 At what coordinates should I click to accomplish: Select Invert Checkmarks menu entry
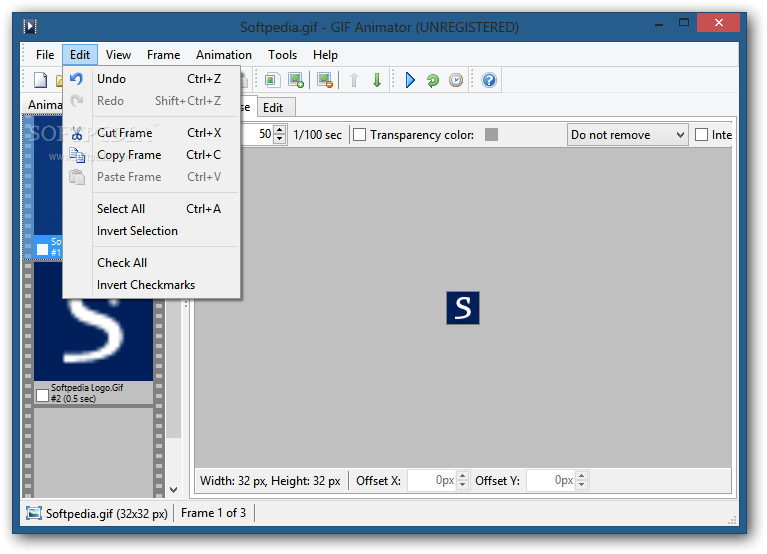[x=146, y=285]
